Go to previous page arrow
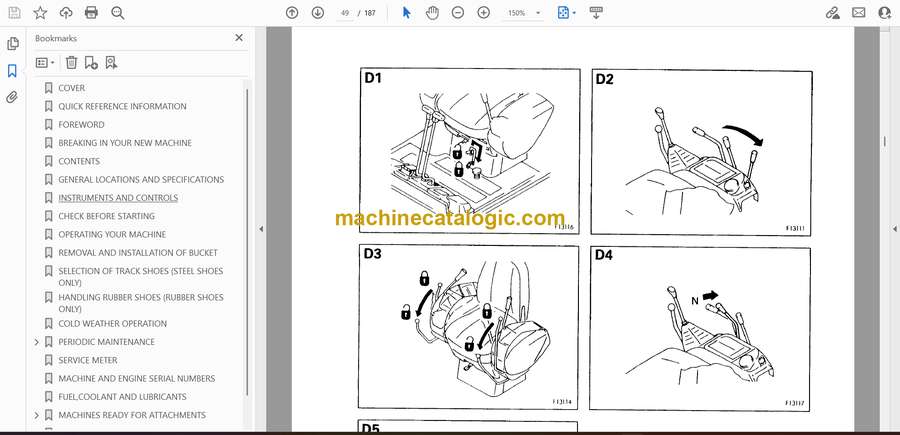 tap(292, 13)
